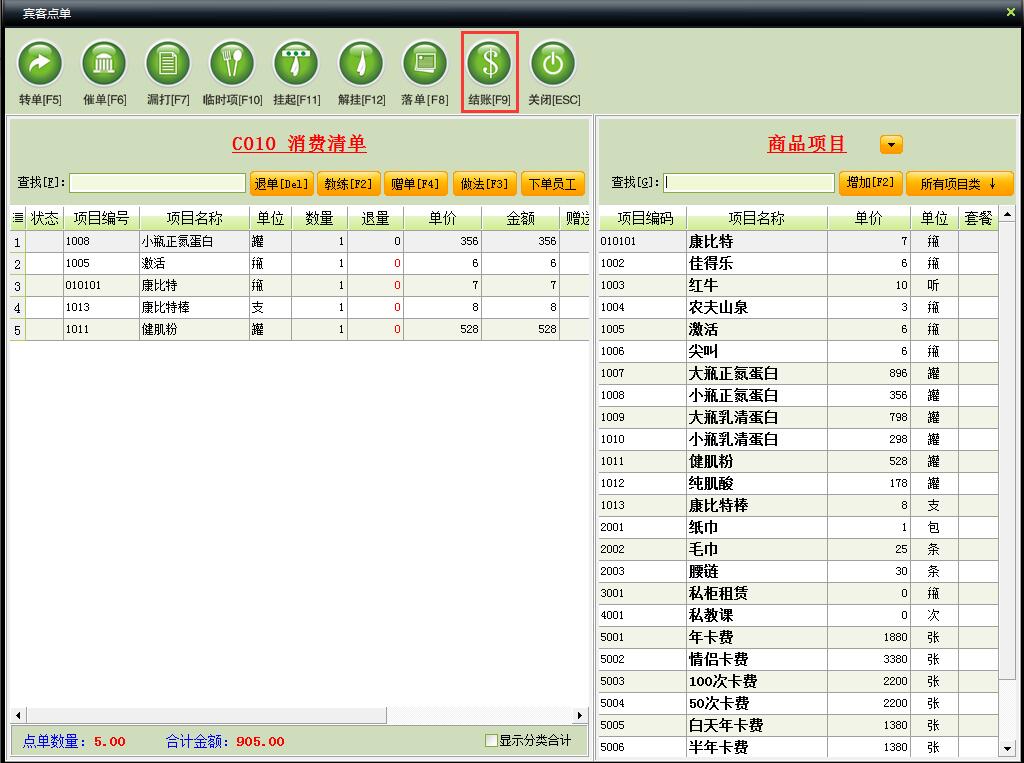Select product 尖叫
This screenshot has width=1024, height=763.
pos(798,351)
